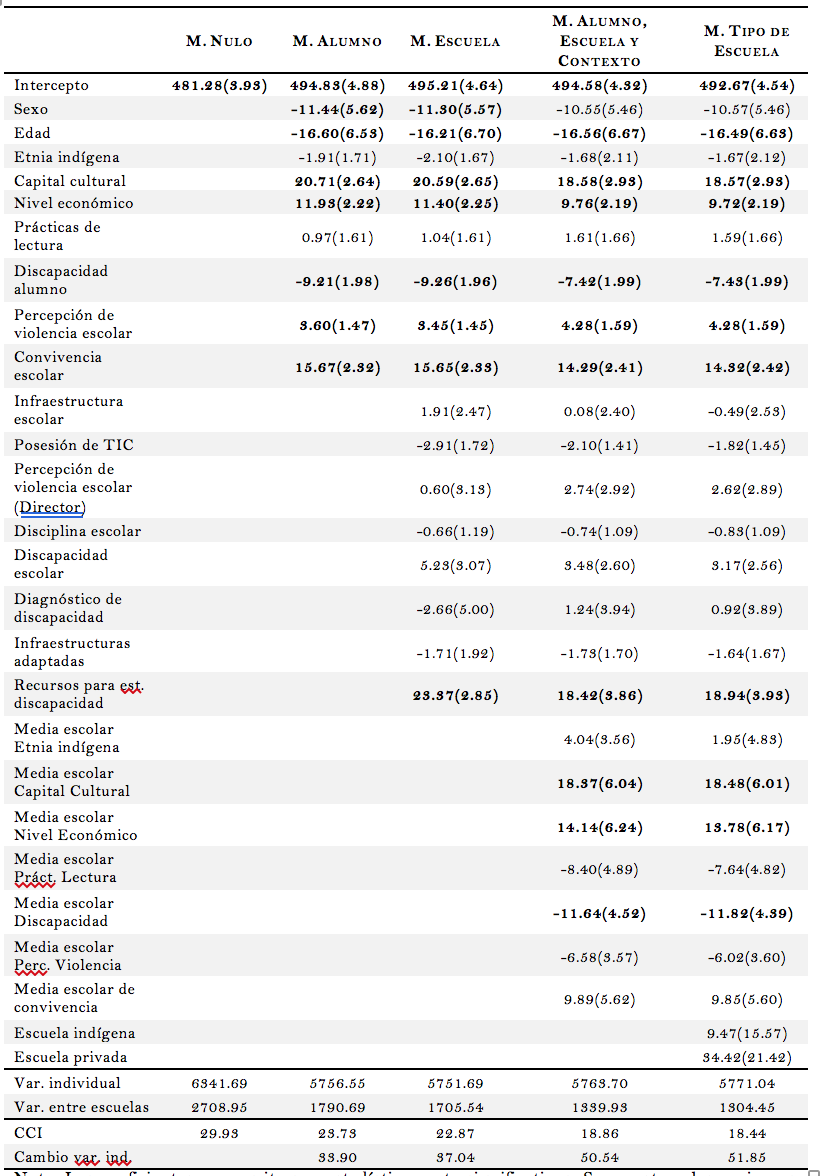Click the 'M. Alumno' column header
Image resolution: width=830 pixels, height=1176 pixels.
click(x=337, y=41)
